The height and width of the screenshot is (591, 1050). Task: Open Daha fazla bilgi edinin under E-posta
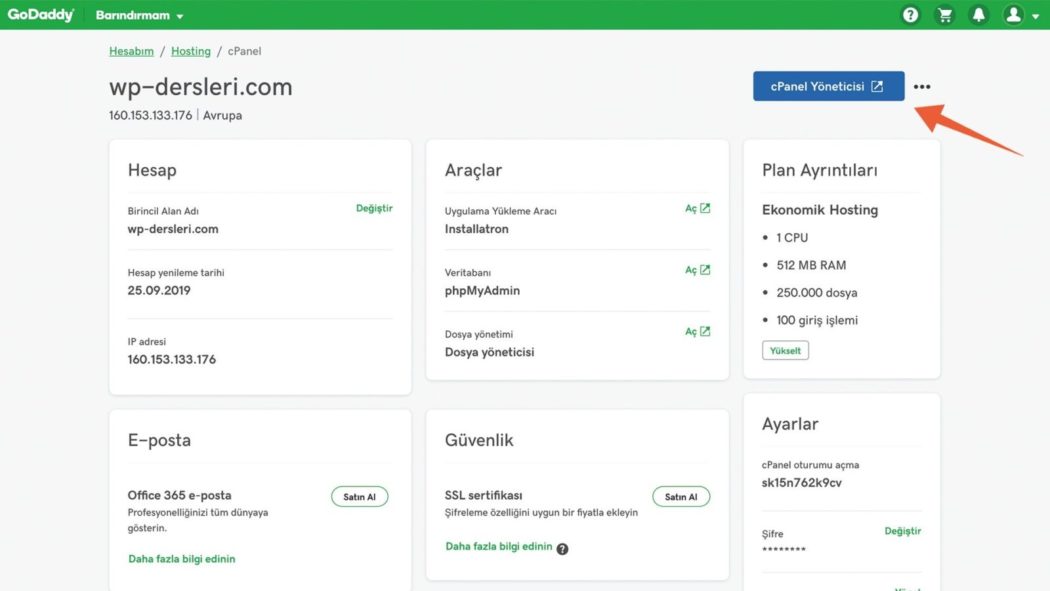pyautogui.click(x=181, y=559)
